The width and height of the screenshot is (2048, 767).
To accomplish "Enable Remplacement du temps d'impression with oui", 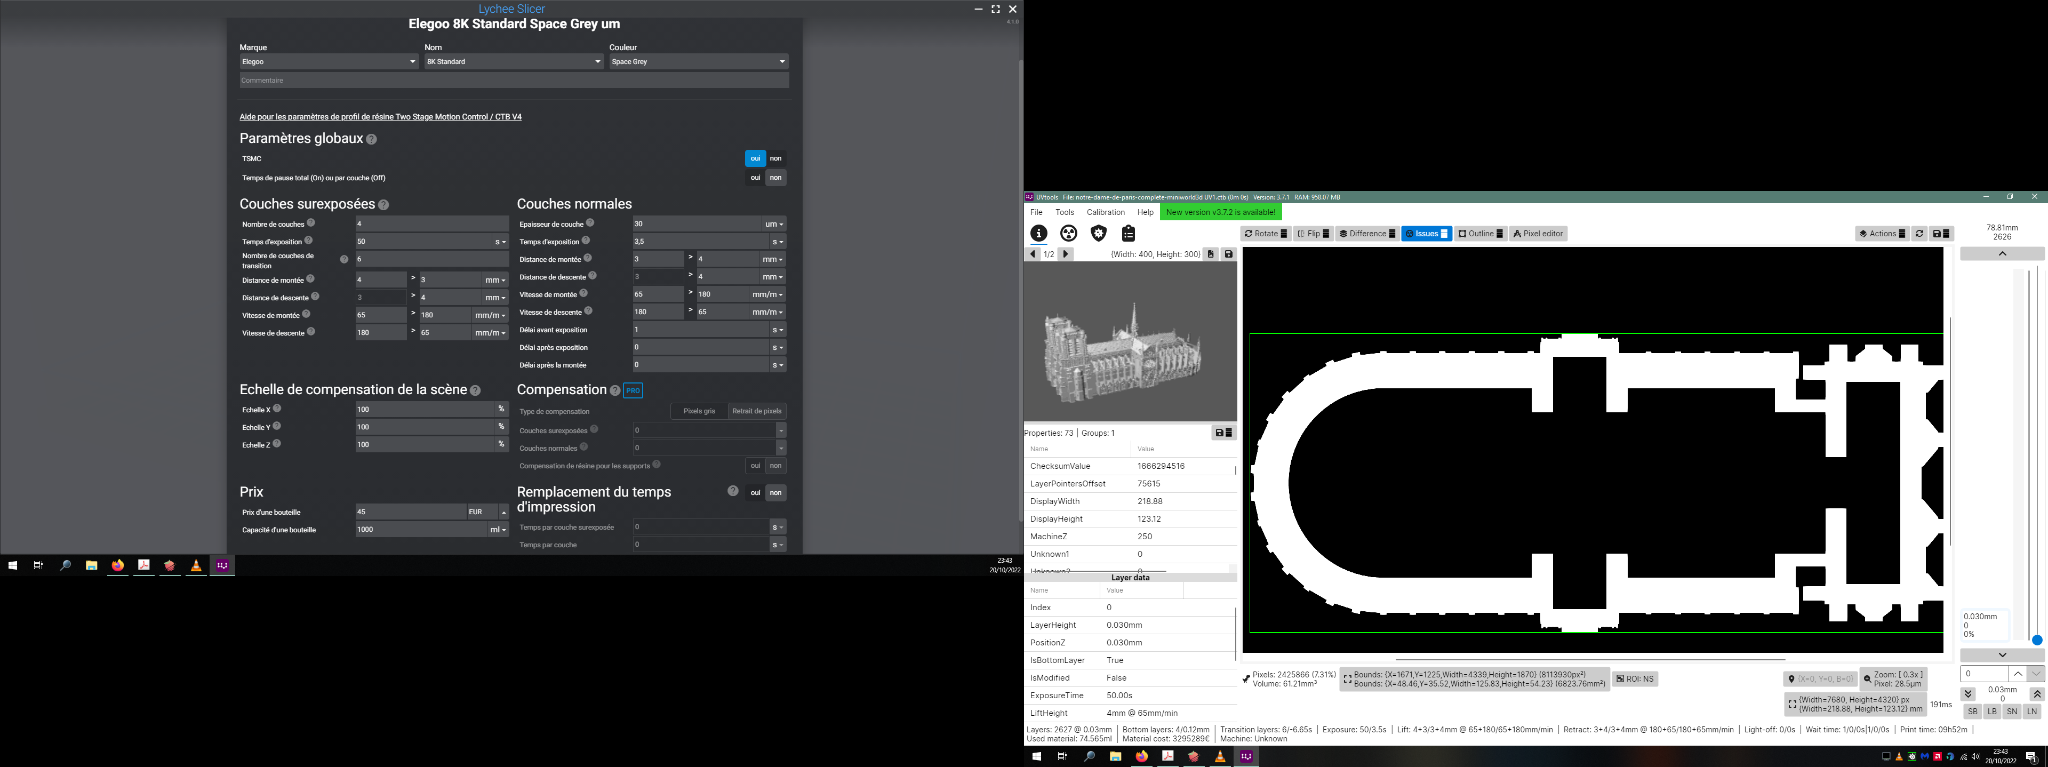I will click(755, 492).
